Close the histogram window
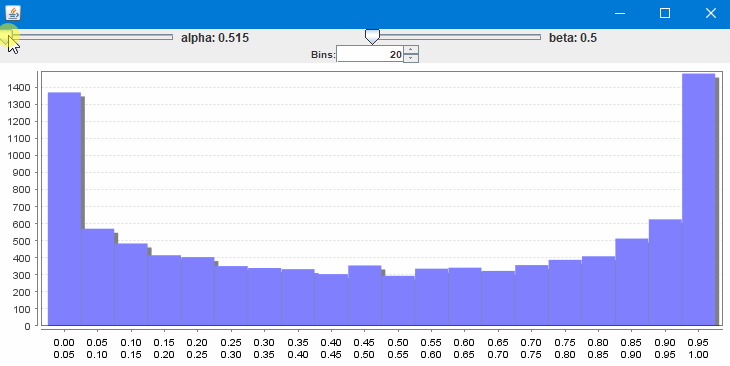730x366 pixels. click(710, 14)
